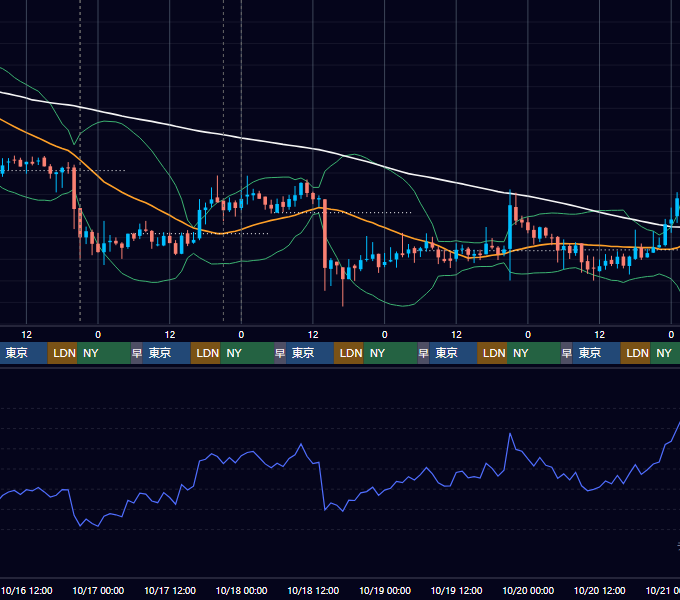The image size is (680, 600).
Task: Click the 10/18 00:00 date label
Action: point(242,590)
